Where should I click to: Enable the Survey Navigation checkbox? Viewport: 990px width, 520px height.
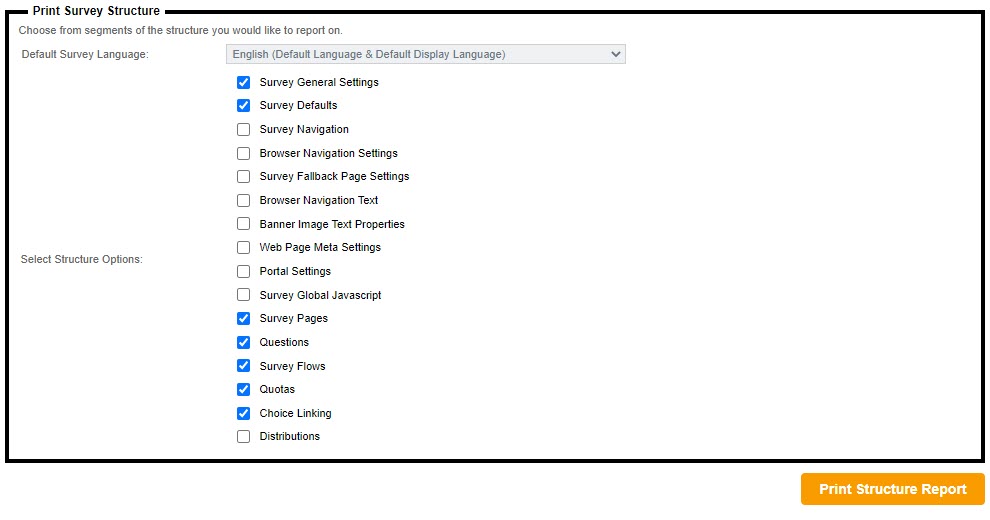[243, 129]
